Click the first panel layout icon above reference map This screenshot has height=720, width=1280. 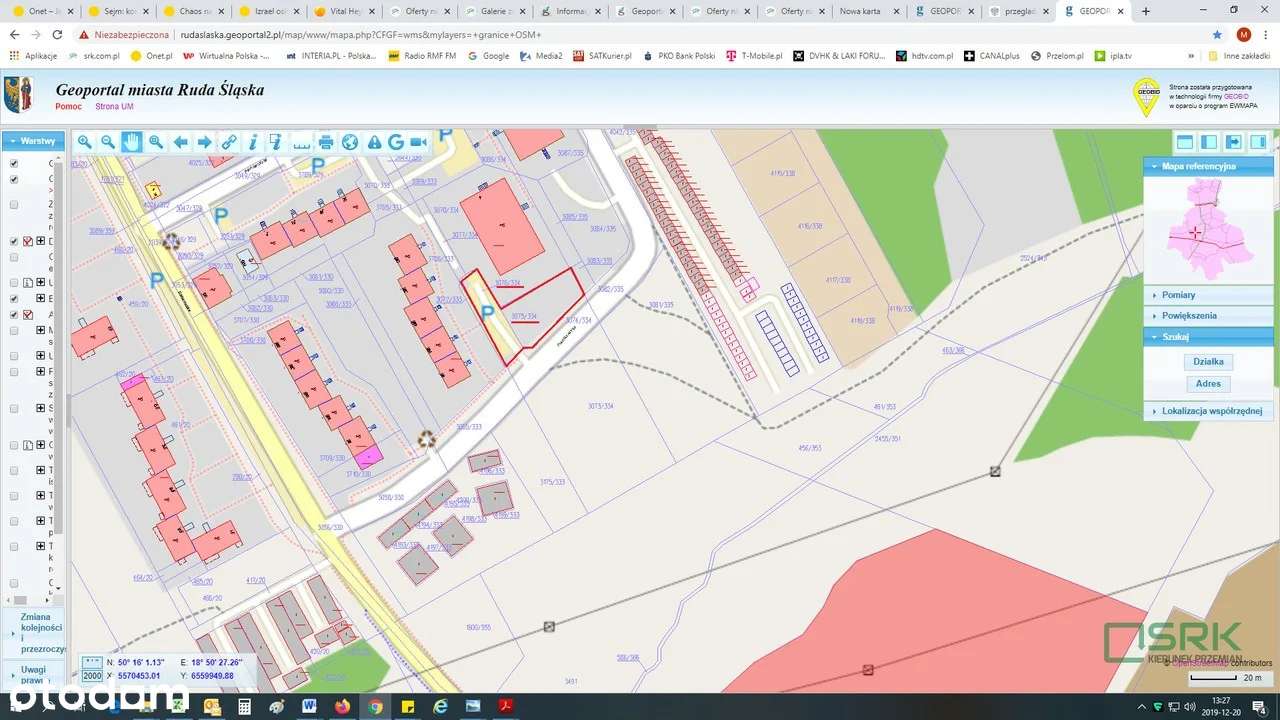(x=1185, y=142)
